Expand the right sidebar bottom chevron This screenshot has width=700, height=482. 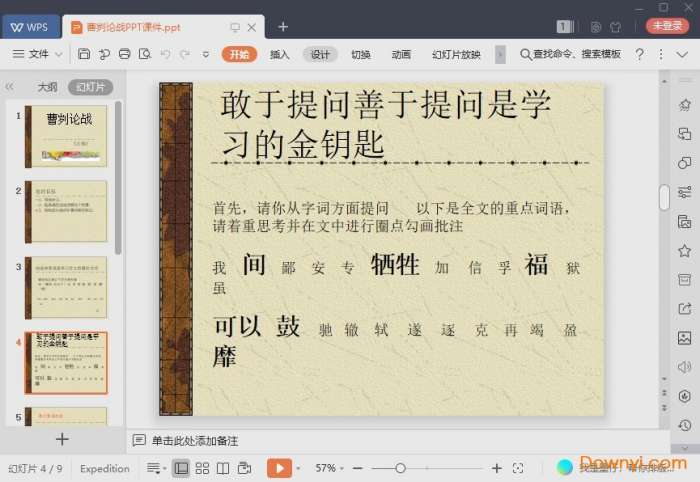[685, 448]
